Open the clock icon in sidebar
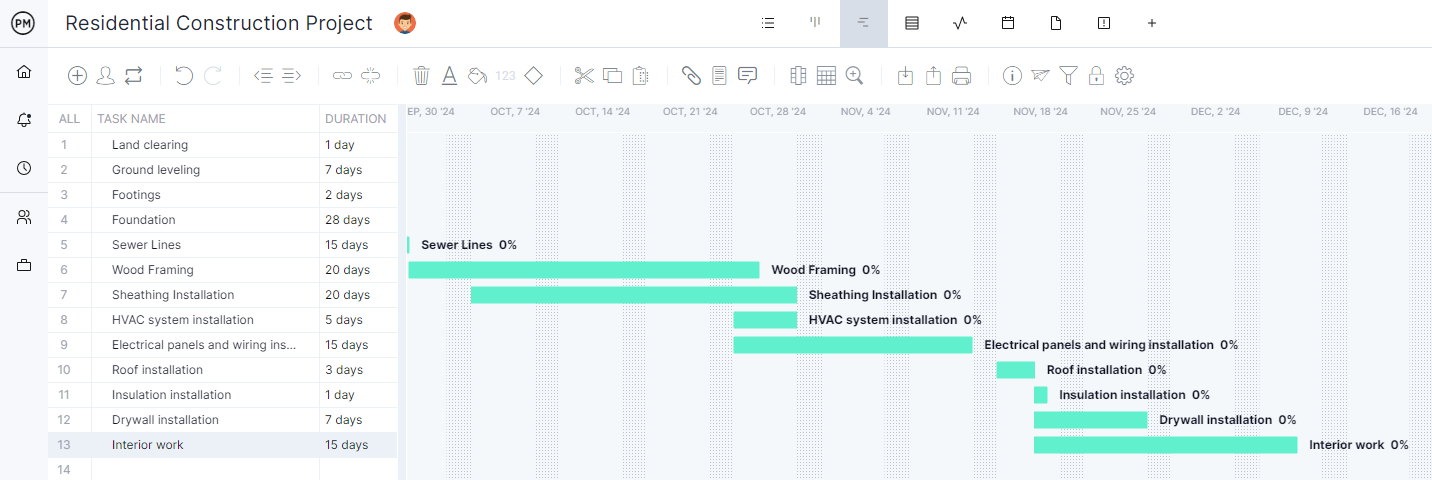This screenshot has height=480, width=1432. (x=24, y=168)
